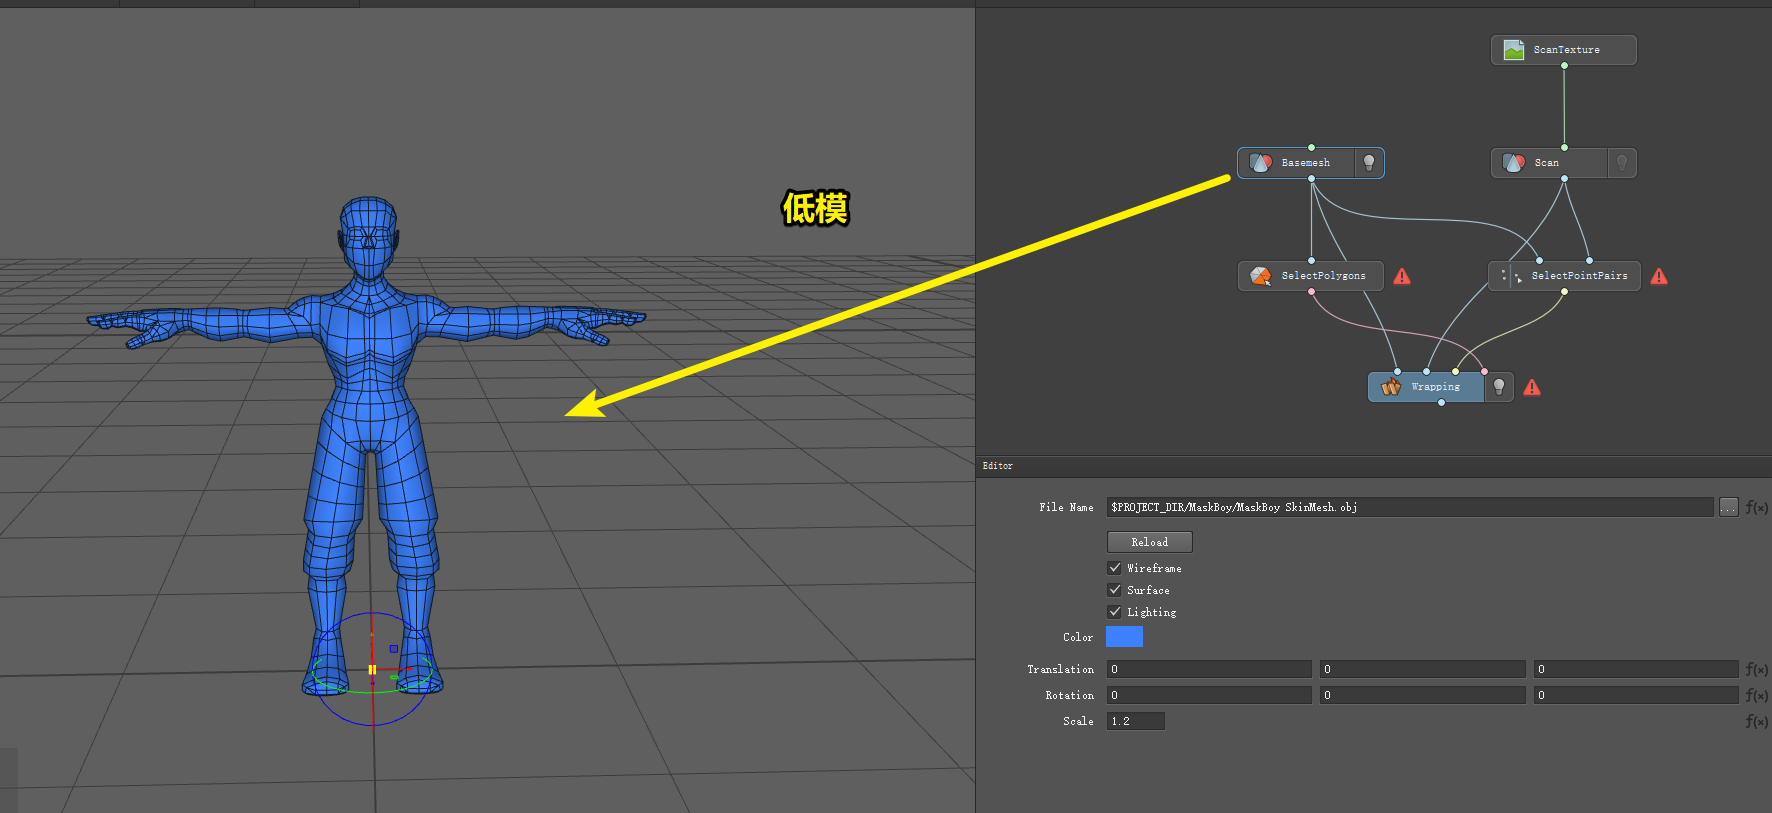Viewport: 1772px width, 813px height.
Task: Select the SelectPointPairs node
Action: tap(1564, 276)
